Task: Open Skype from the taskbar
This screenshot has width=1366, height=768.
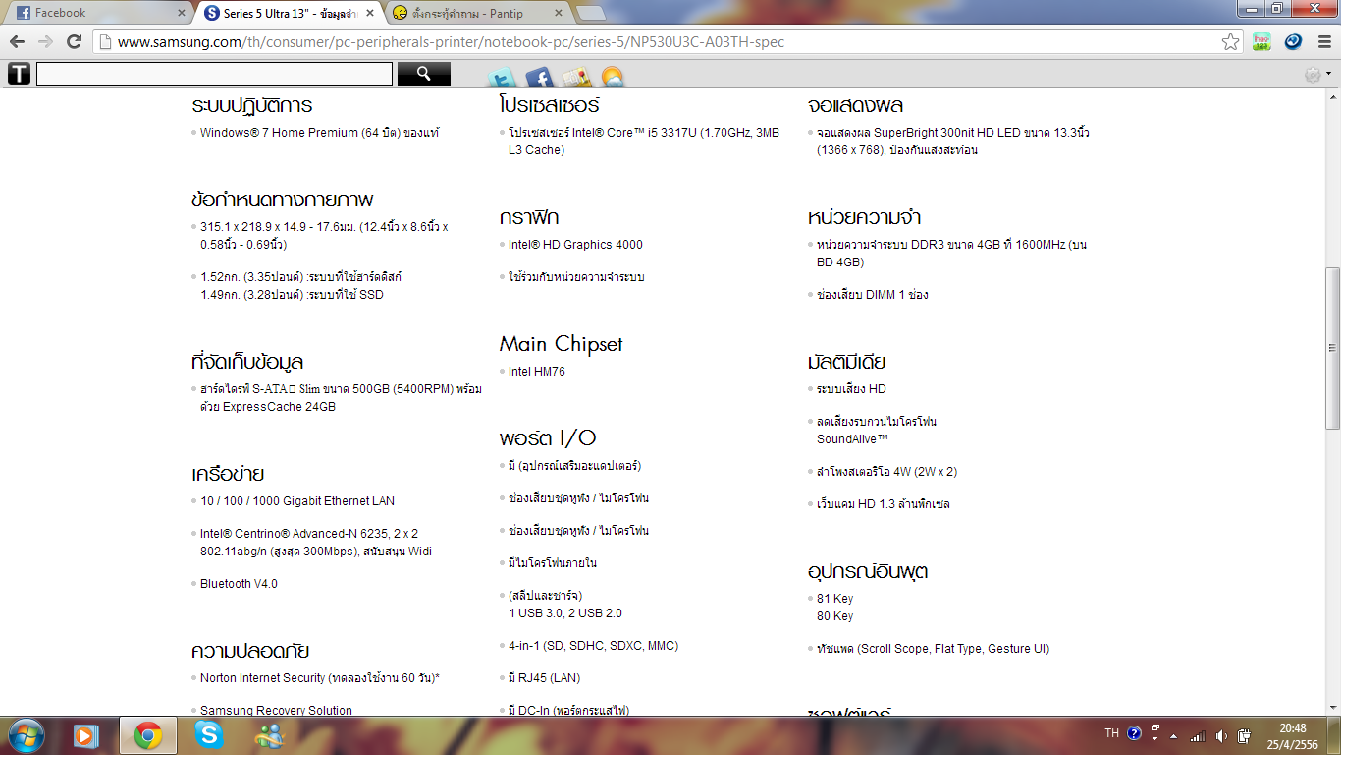Action: click(x=209, y=736)
